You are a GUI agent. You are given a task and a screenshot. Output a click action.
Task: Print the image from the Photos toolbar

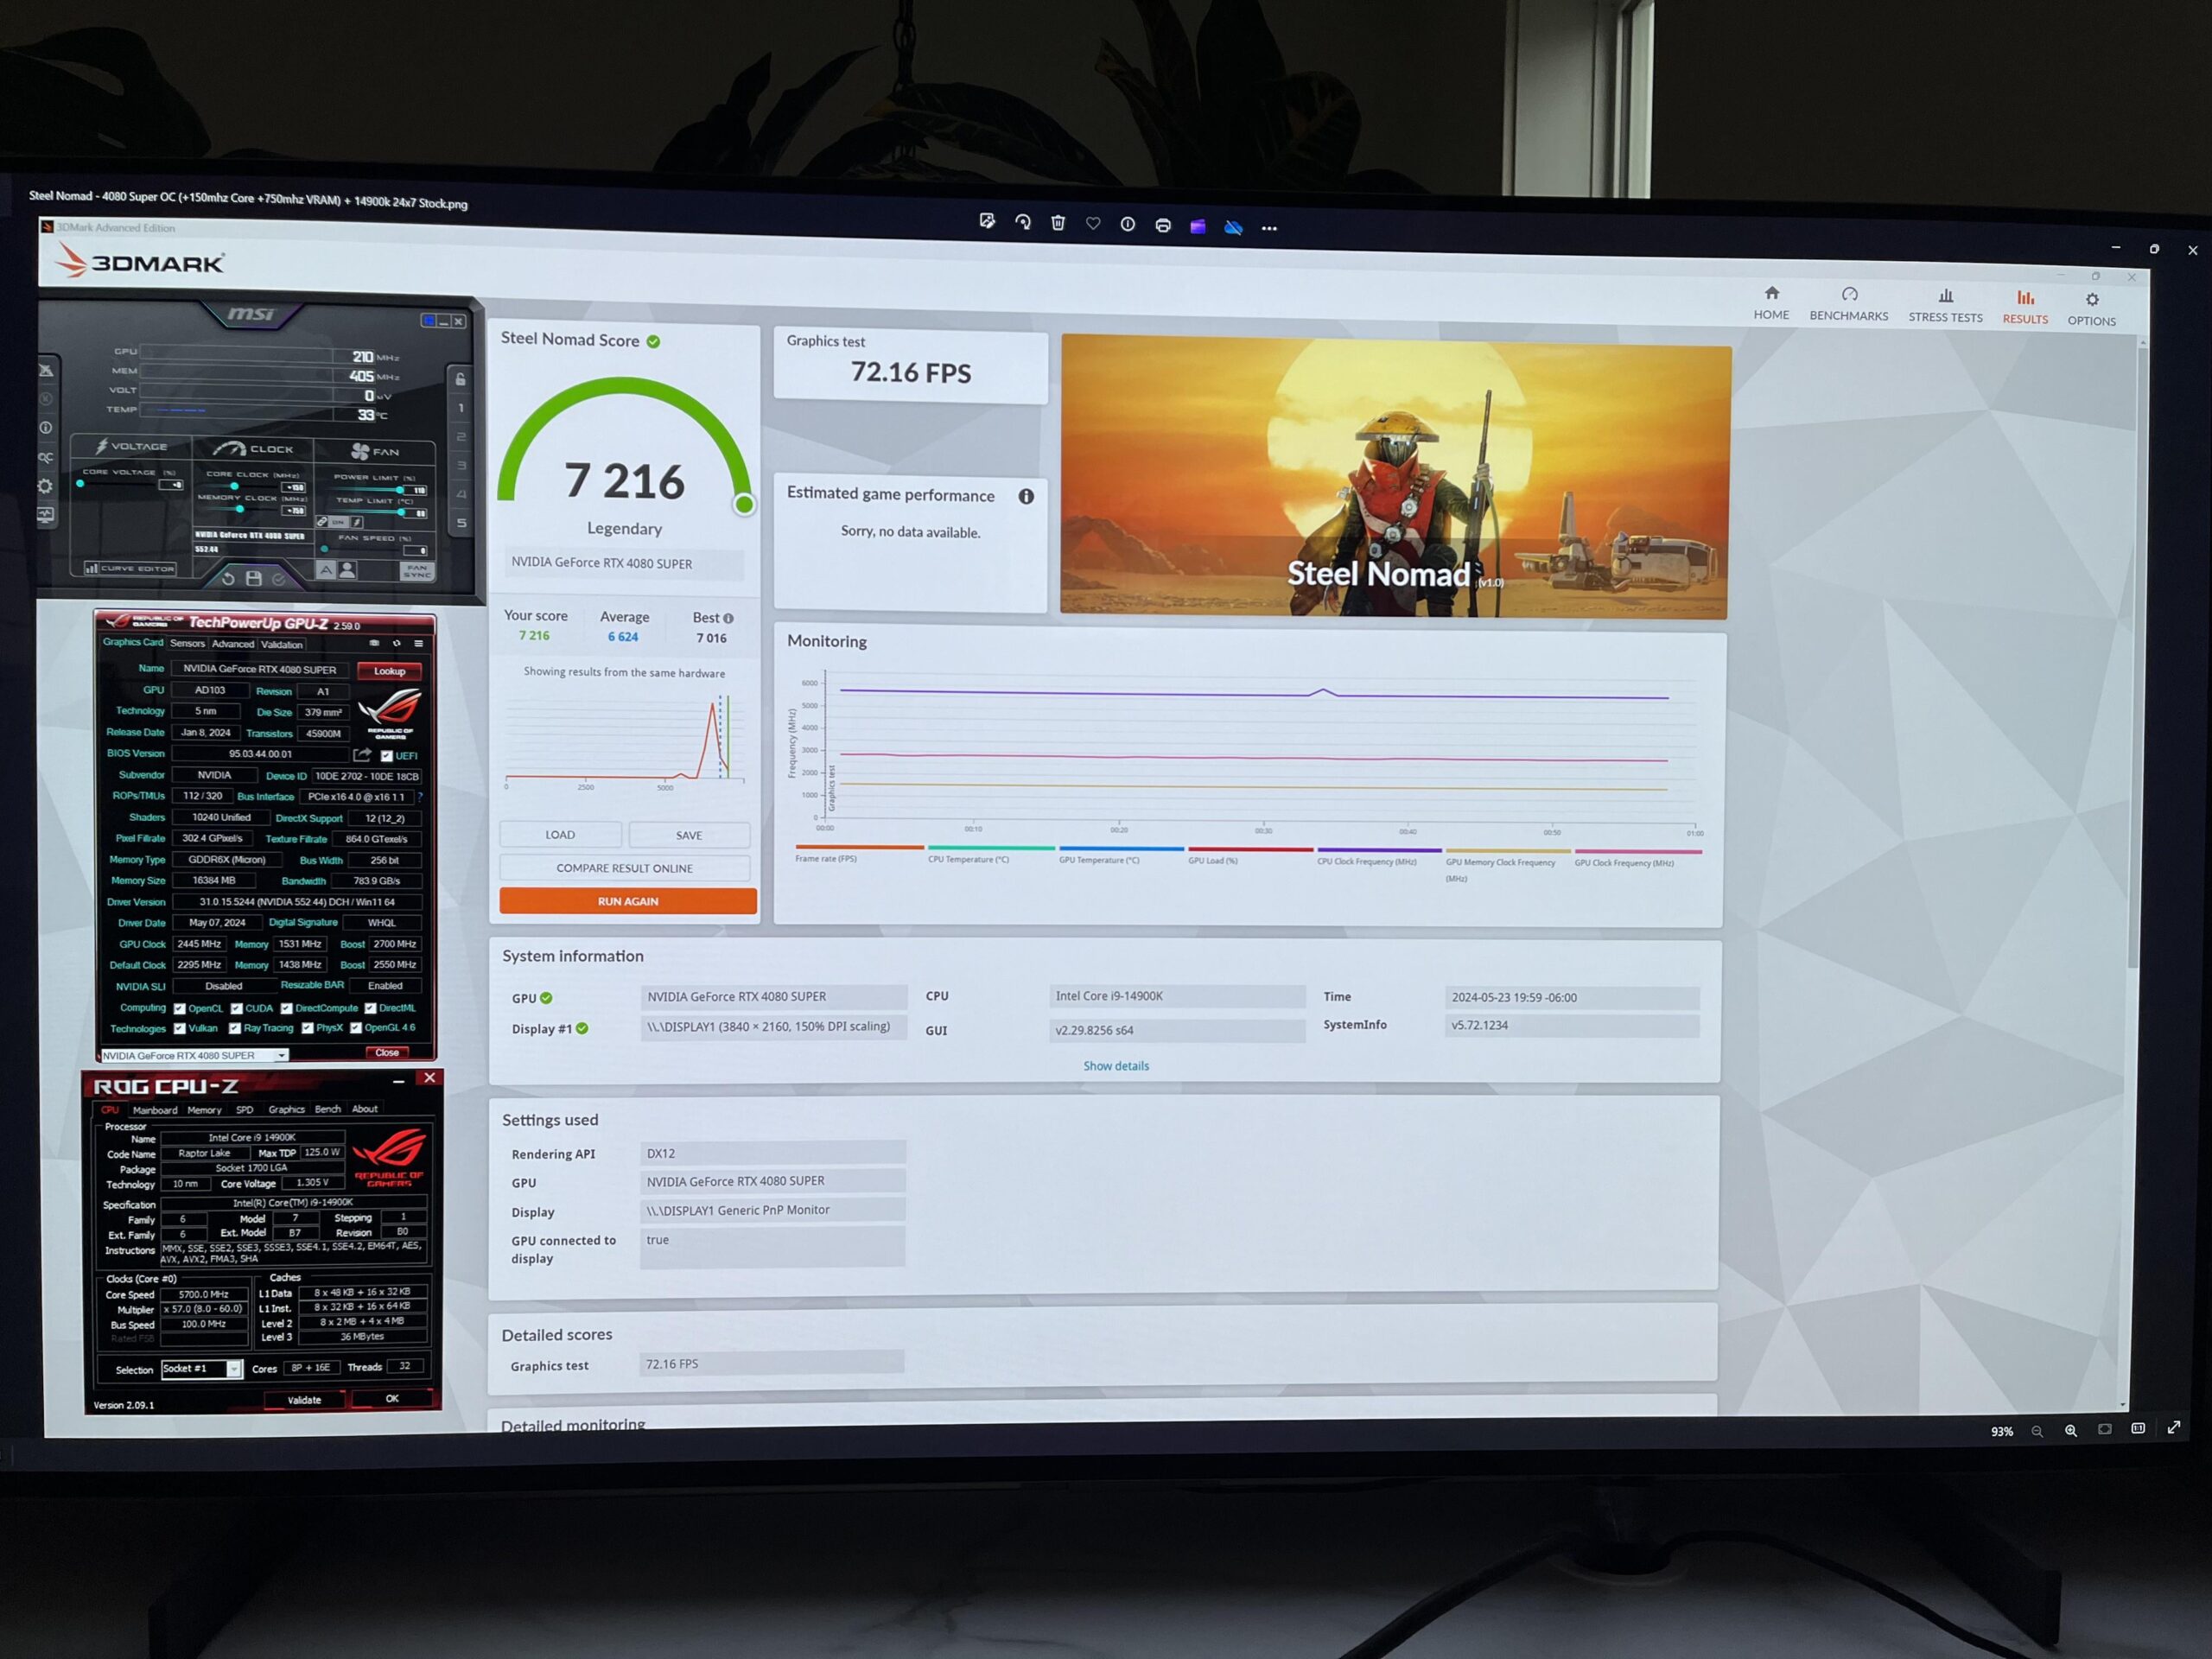[x=1163, y=225]
